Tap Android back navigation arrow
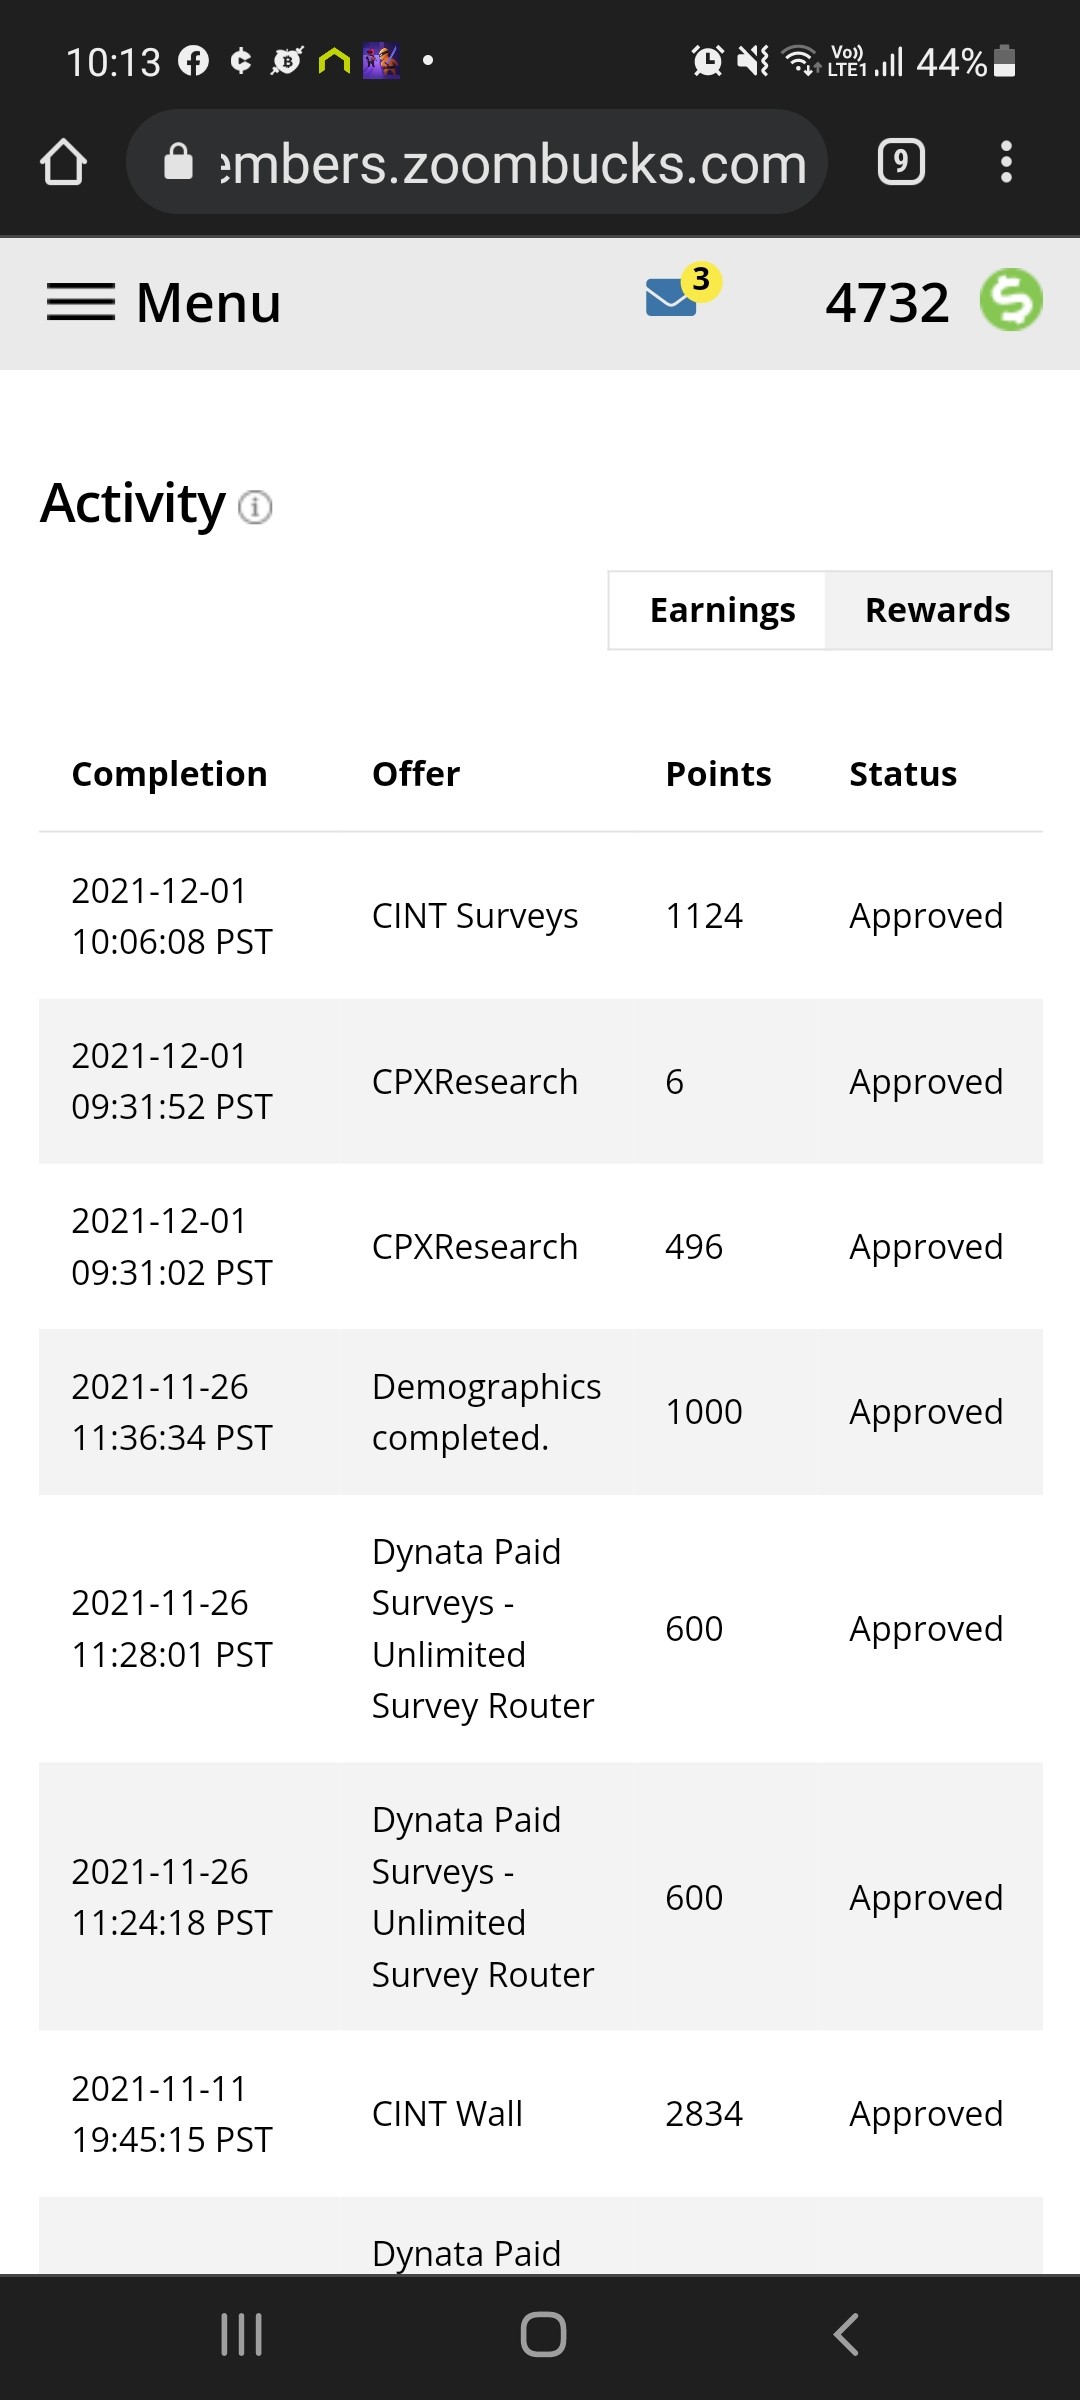This screenshot has width=1080, height=2400. tap(846, 2335)
